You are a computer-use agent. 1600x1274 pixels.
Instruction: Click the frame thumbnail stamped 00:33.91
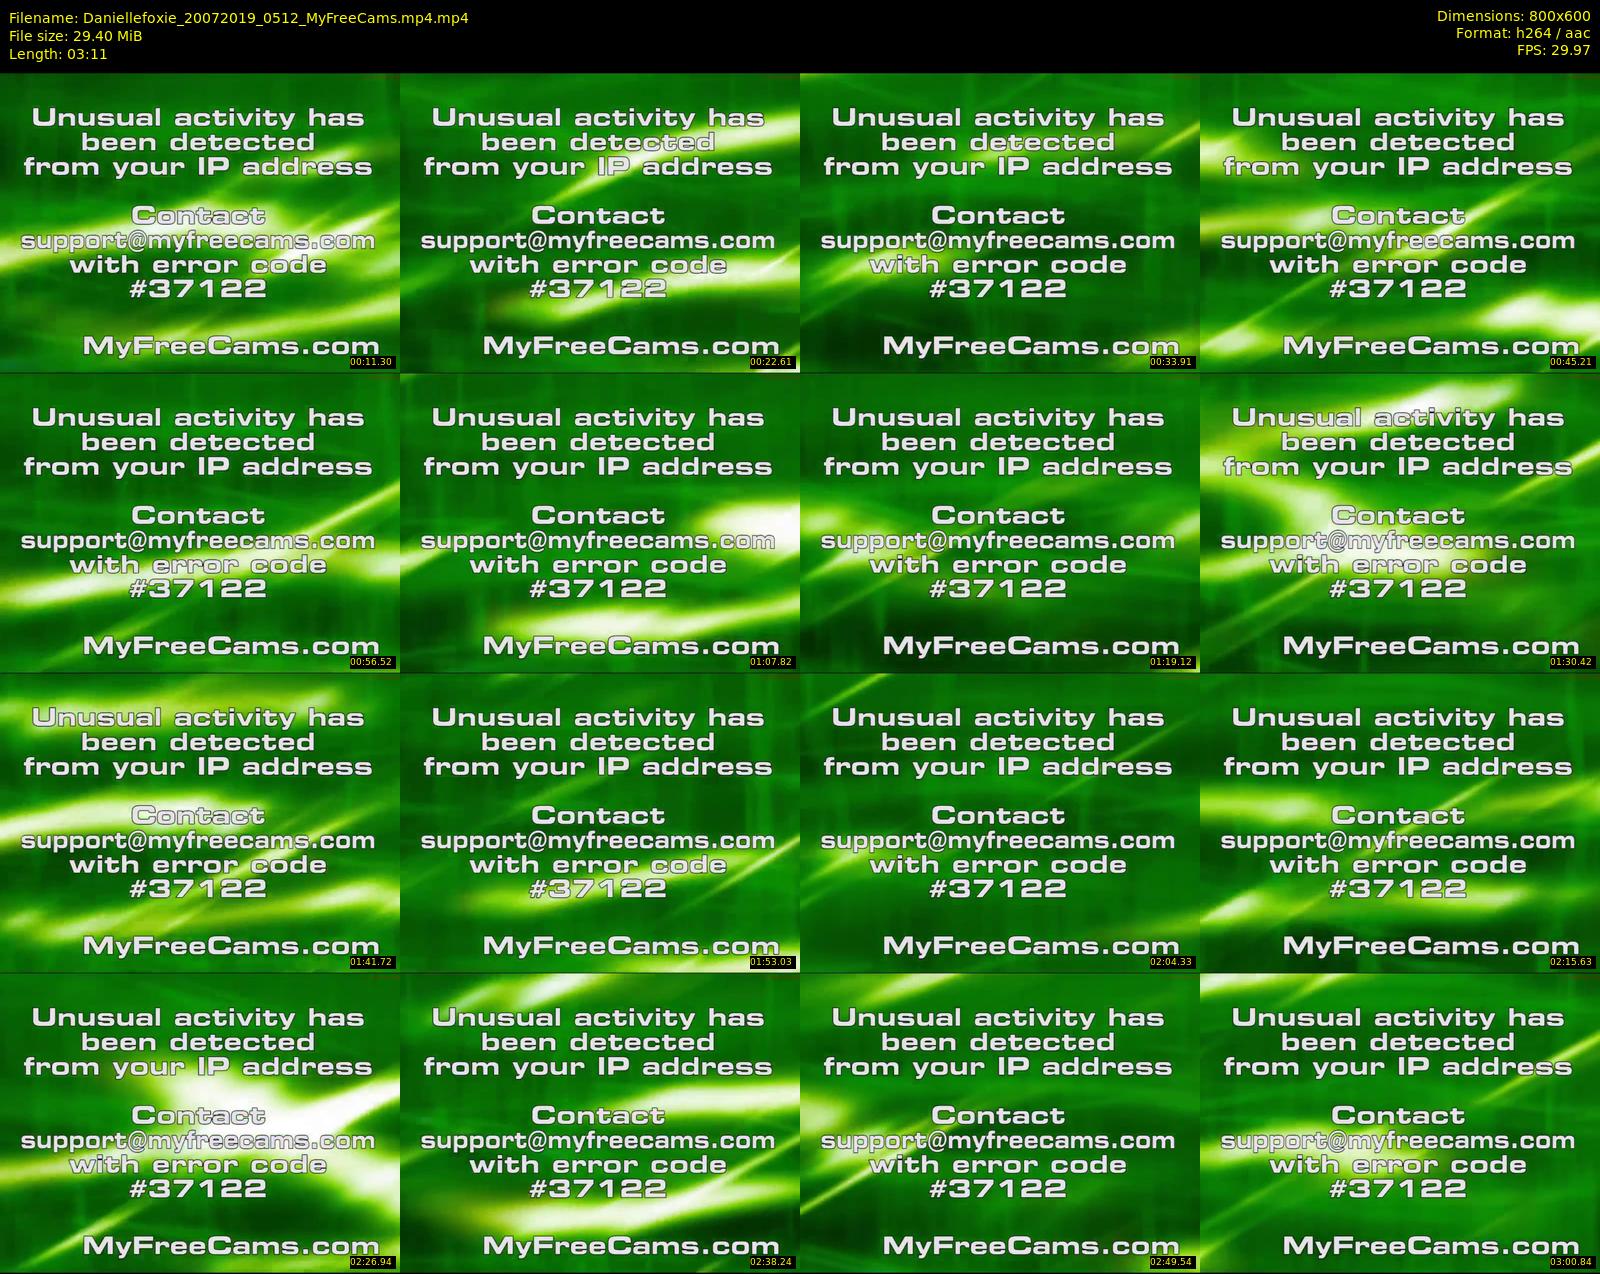pos(1000,223)
